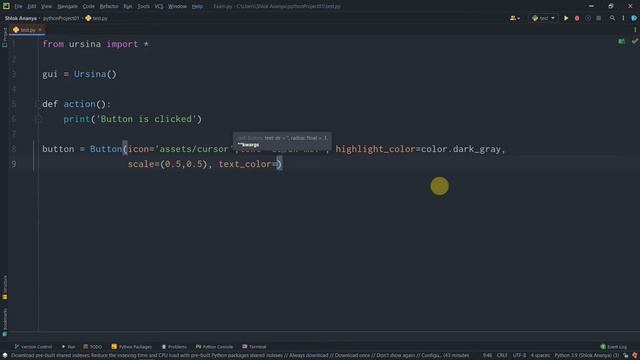The image size is (640, 360).
Task: Click the shared indexes notification message
Action: coord(240,356)
